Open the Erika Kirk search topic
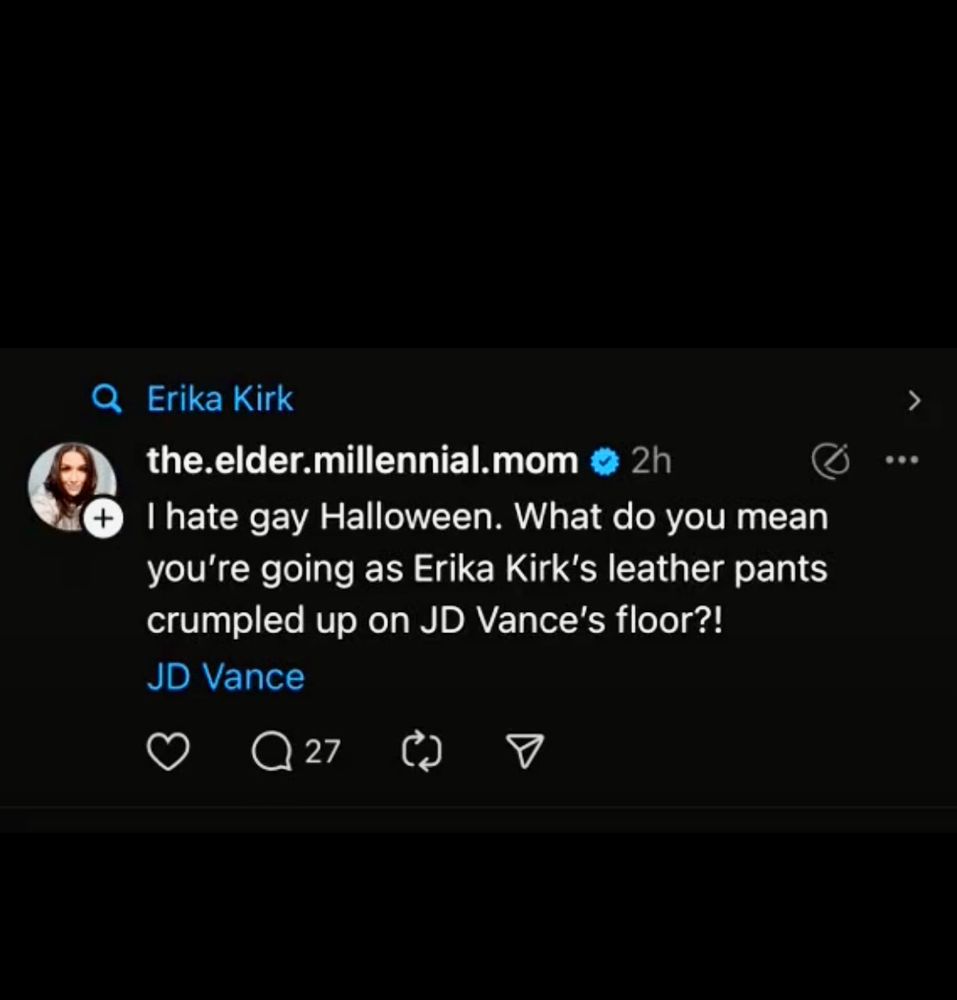 (220, 400)
